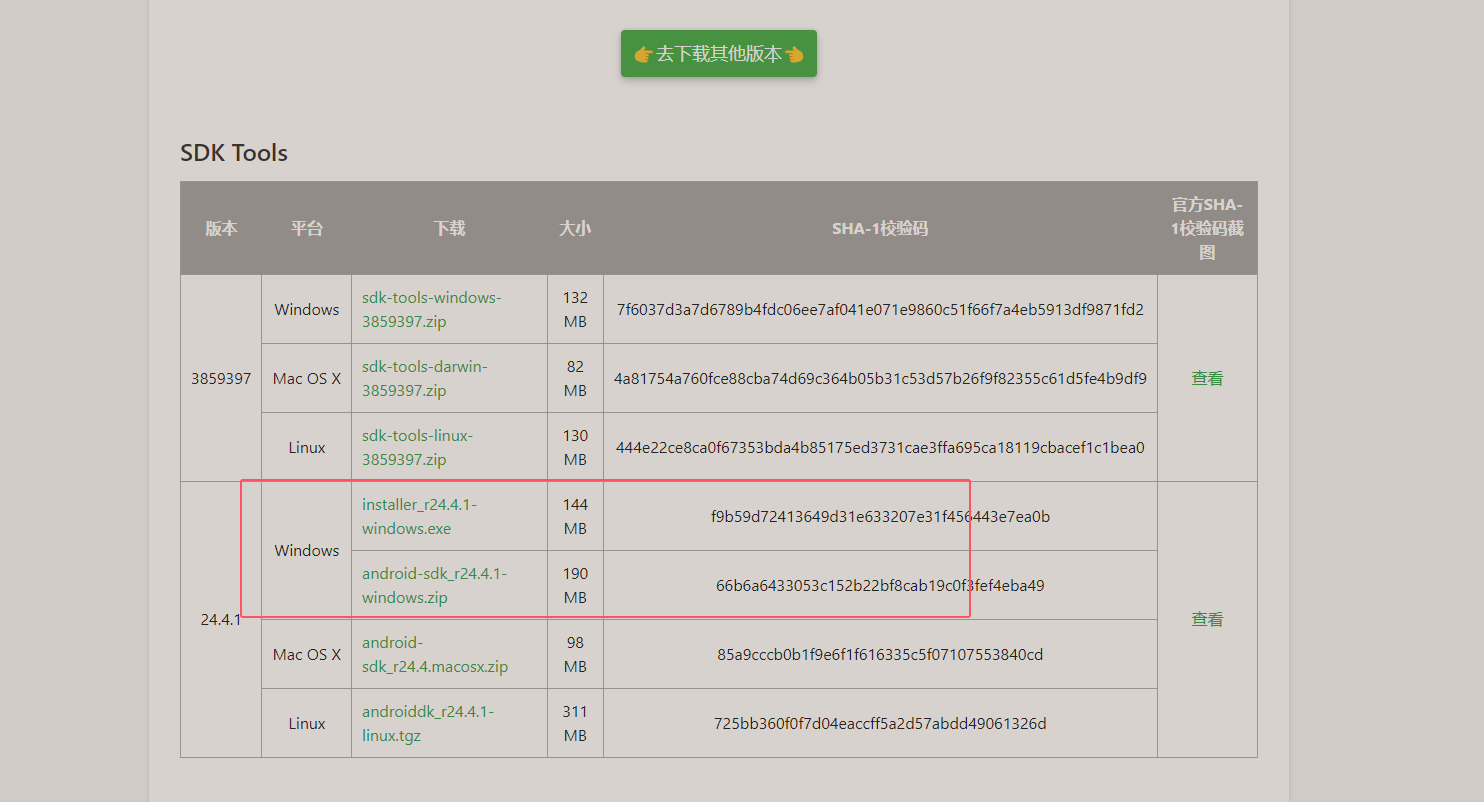Screen dimensions: 1484x802
Task: Download installer_r24.4.1-windows.exe
Action: pos(420,516)
